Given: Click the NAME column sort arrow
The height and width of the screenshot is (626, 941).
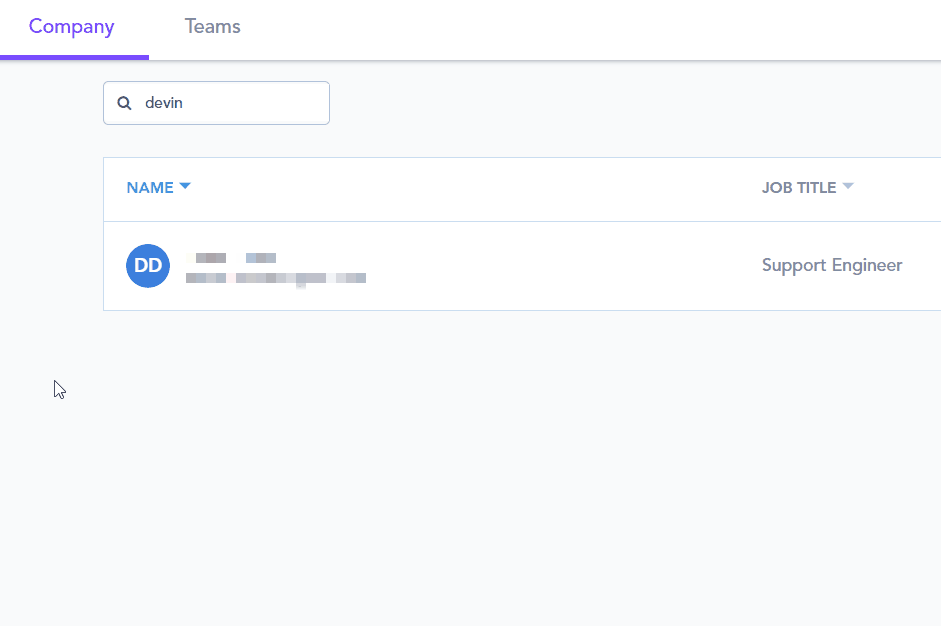Looking at the screenshot, I should [x=185, y=187].
